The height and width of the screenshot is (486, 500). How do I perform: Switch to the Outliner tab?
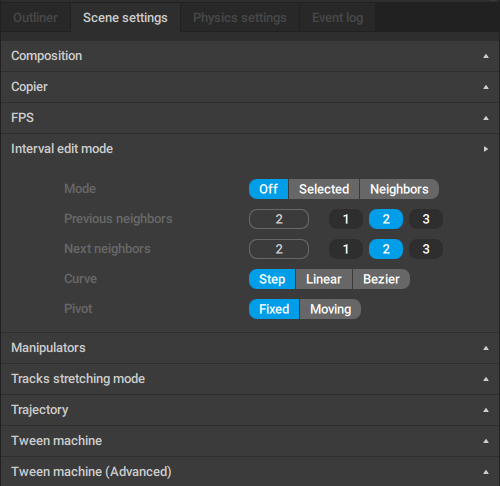point(35,18)
